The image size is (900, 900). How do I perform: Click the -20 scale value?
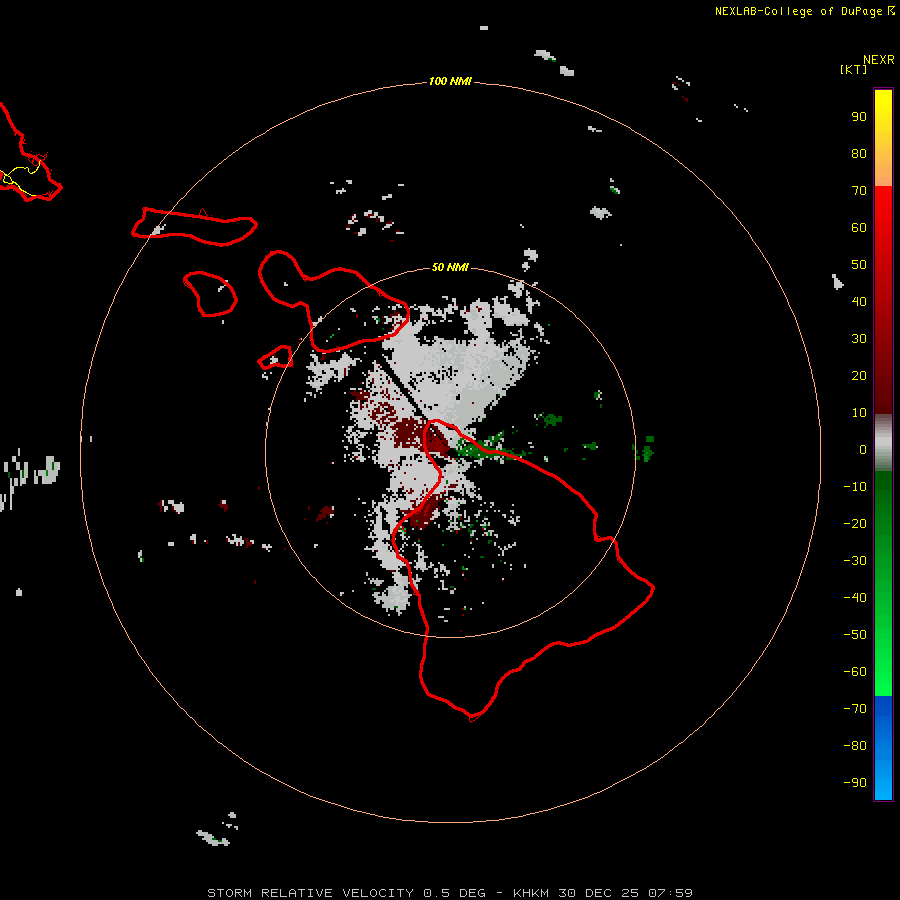(x=855, y=524)
